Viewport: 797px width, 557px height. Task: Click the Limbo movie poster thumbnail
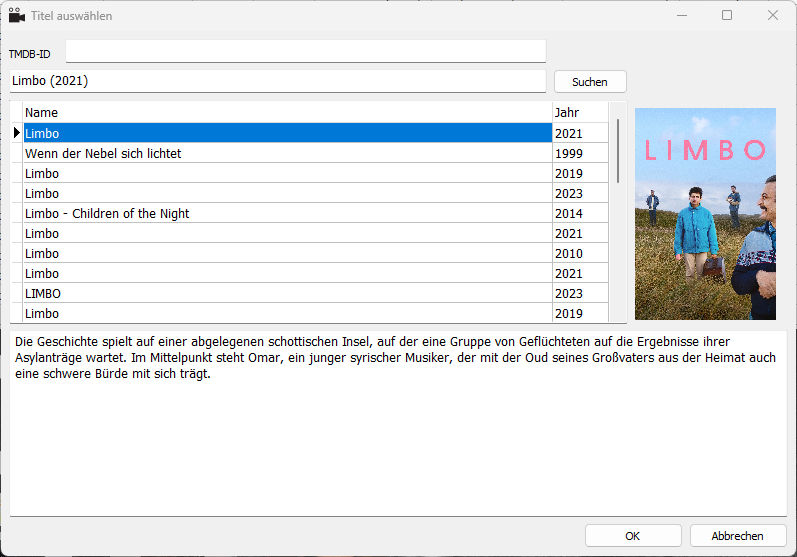[705, 214]
